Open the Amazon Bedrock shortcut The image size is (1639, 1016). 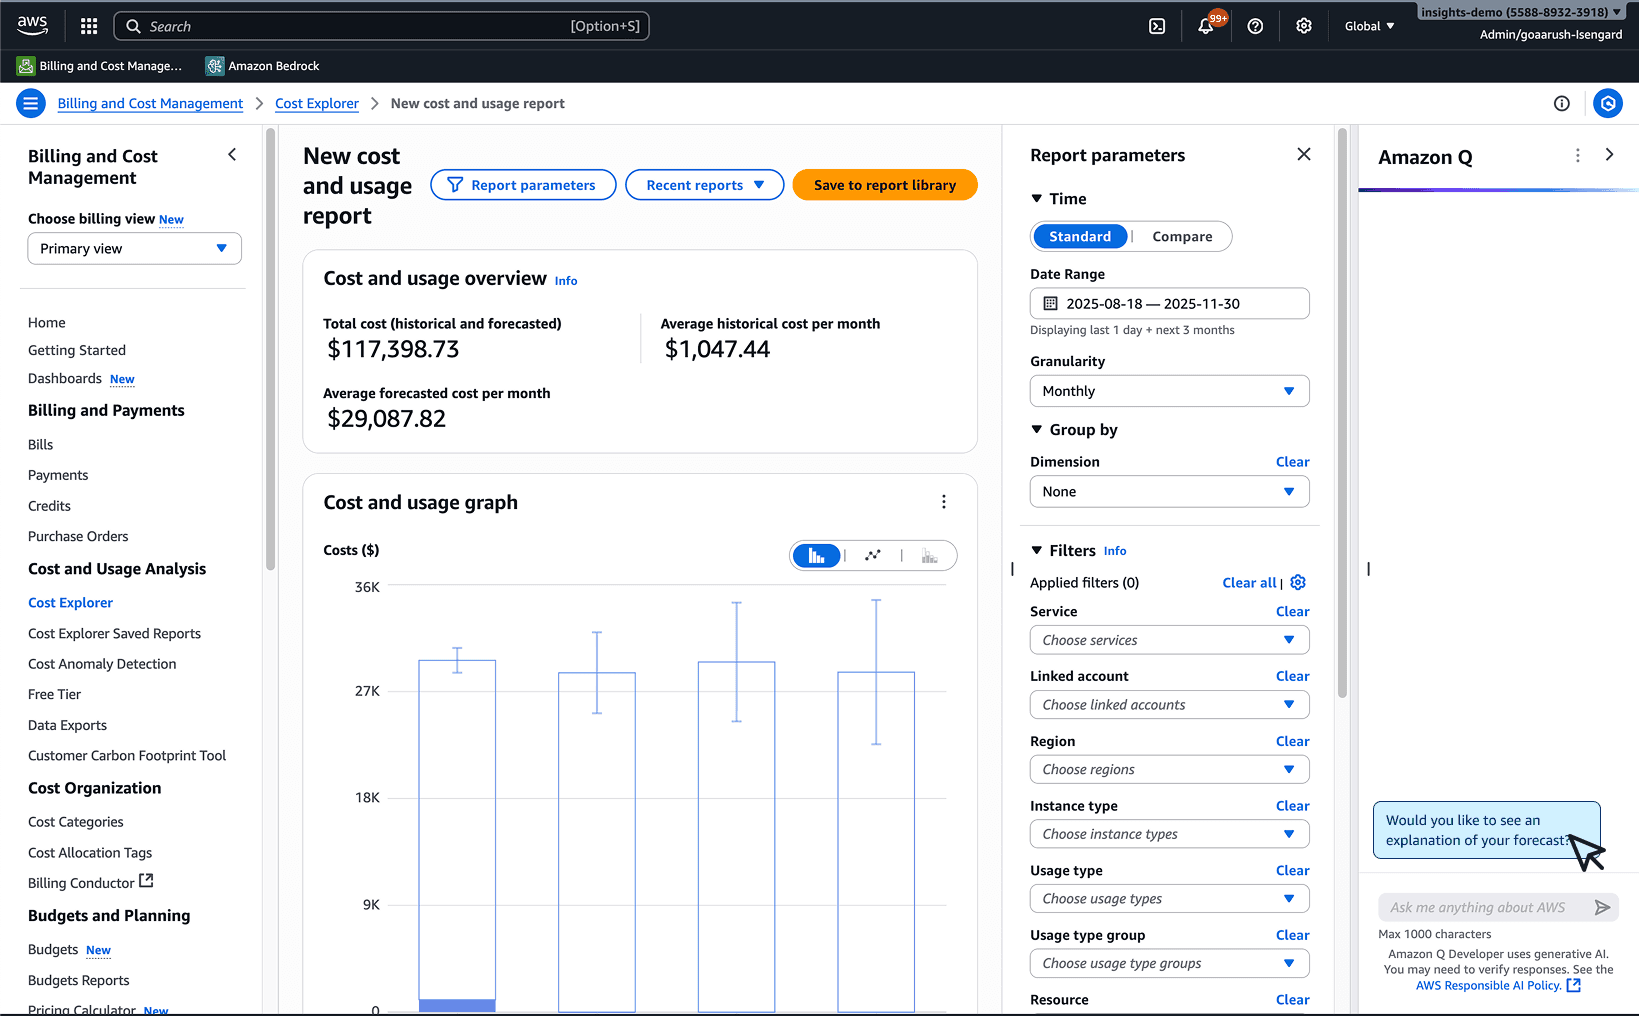pos(263,66)
